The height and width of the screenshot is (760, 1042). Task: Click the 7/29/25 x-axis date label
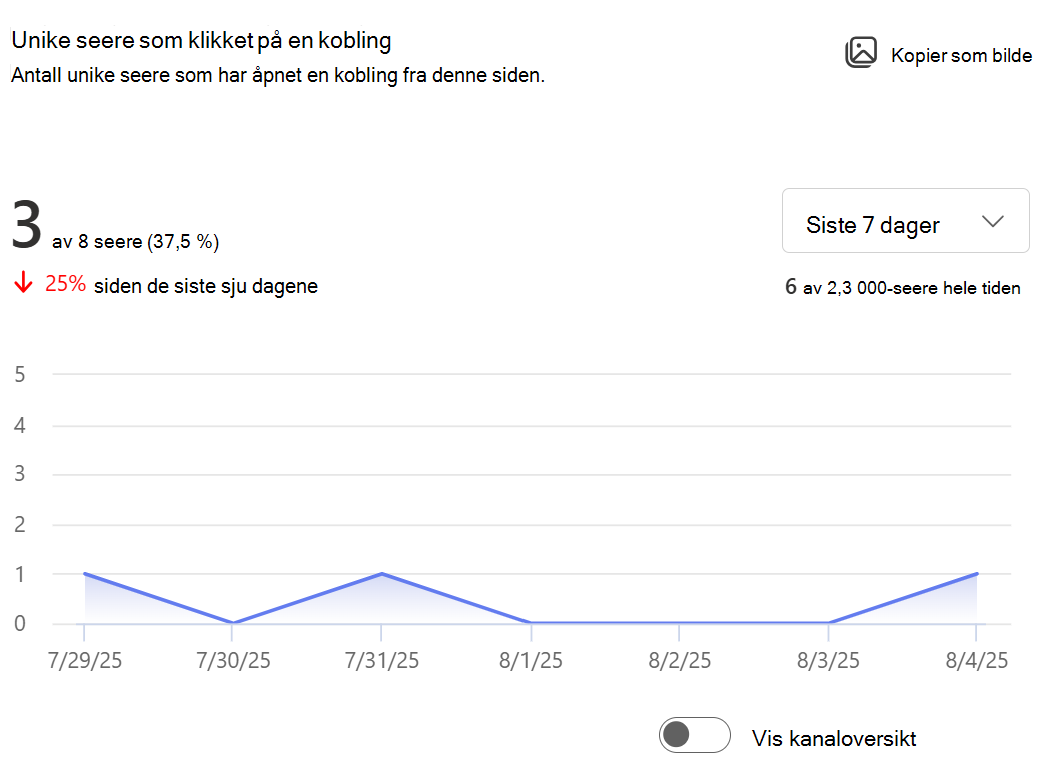tap(84, 660)
